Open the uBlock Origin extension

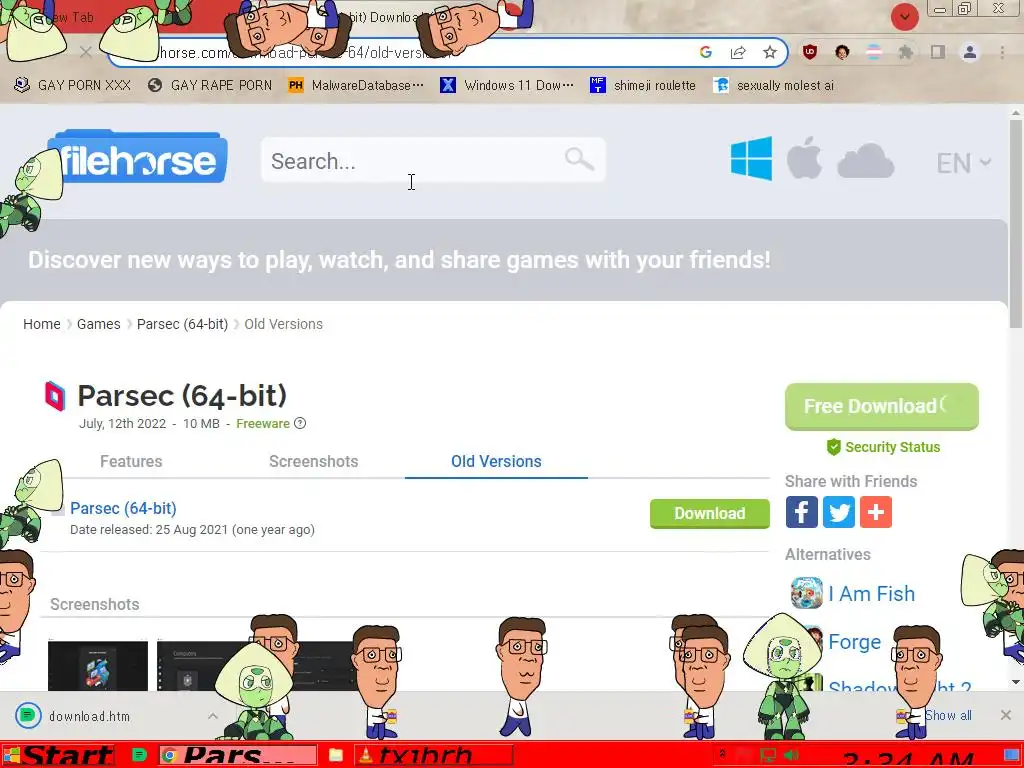coord(810,52)
